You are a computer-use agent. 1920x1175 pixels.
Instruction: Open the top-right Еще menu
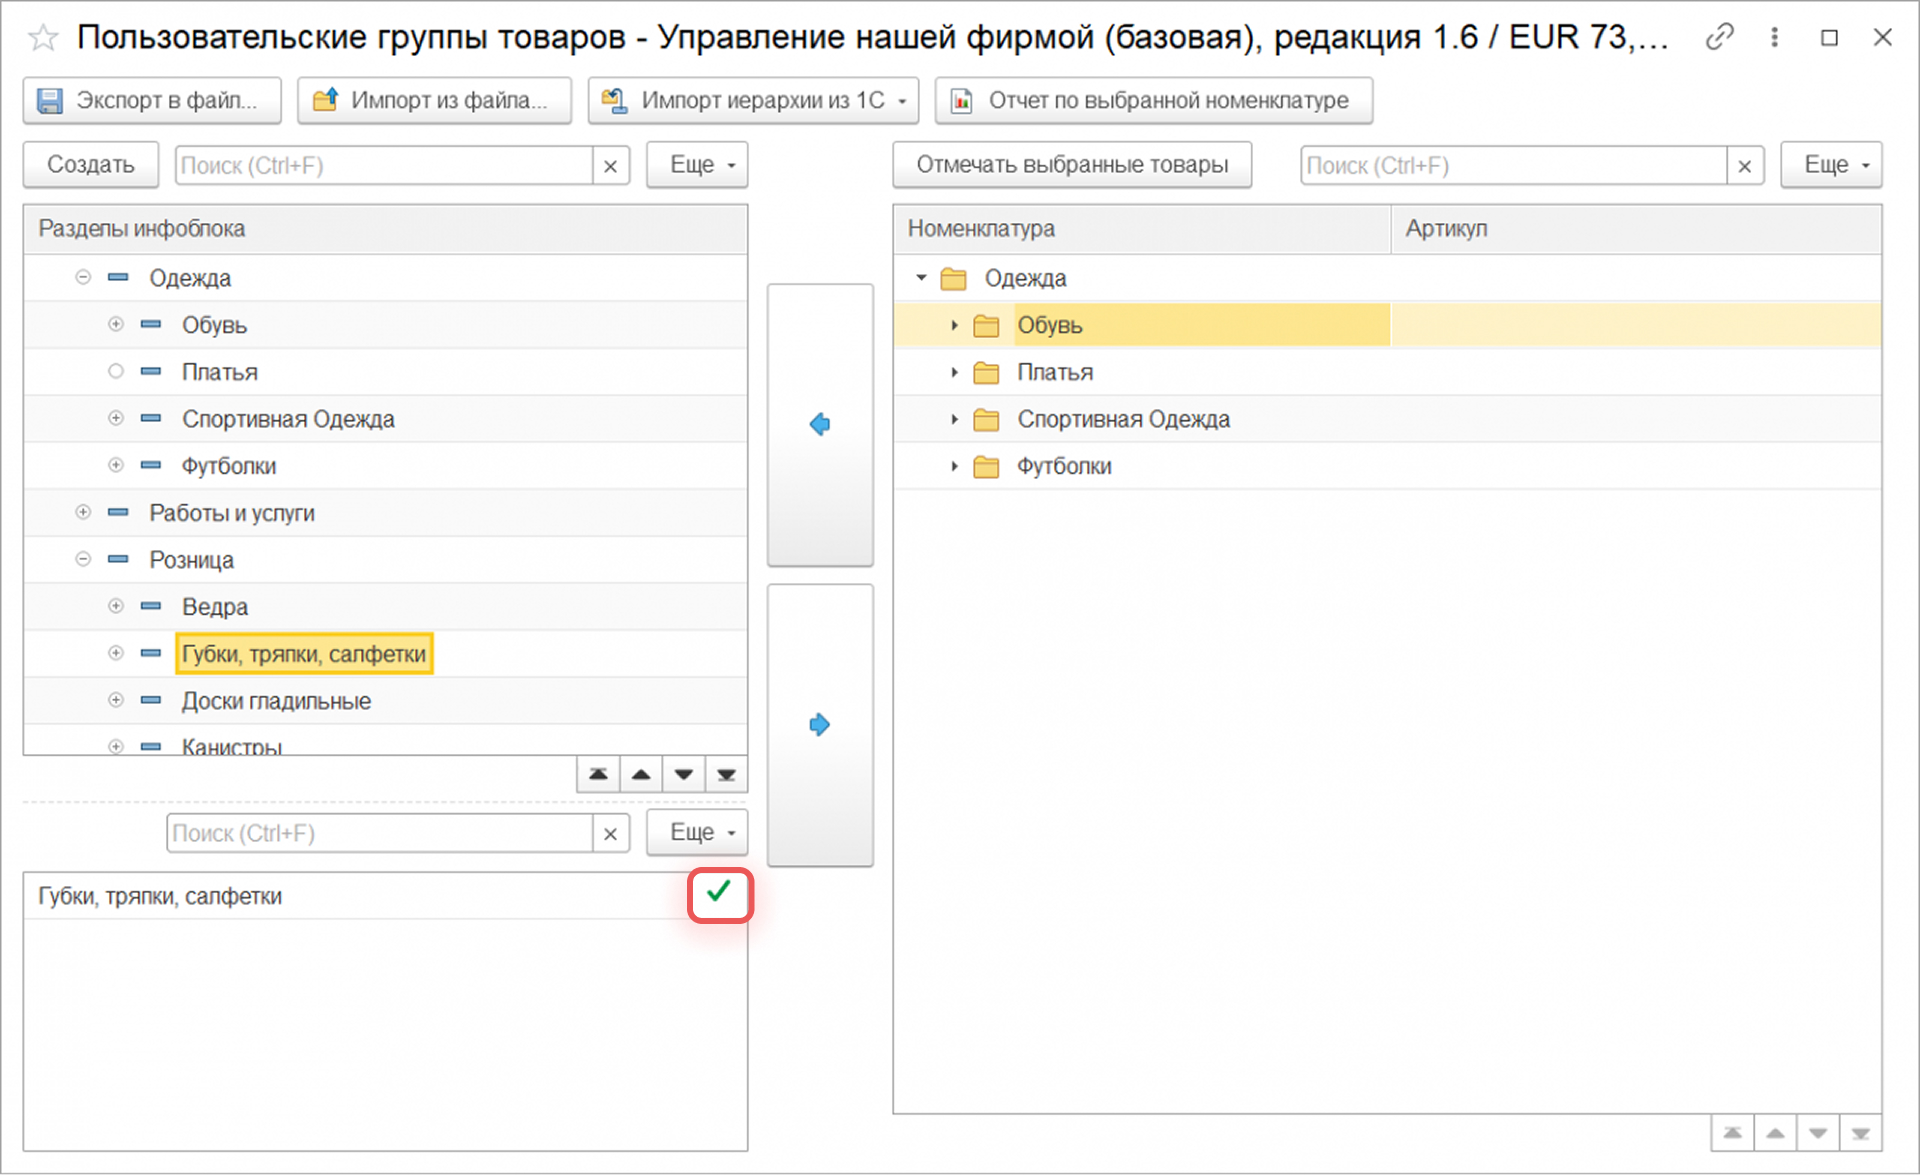(1830, 165)
